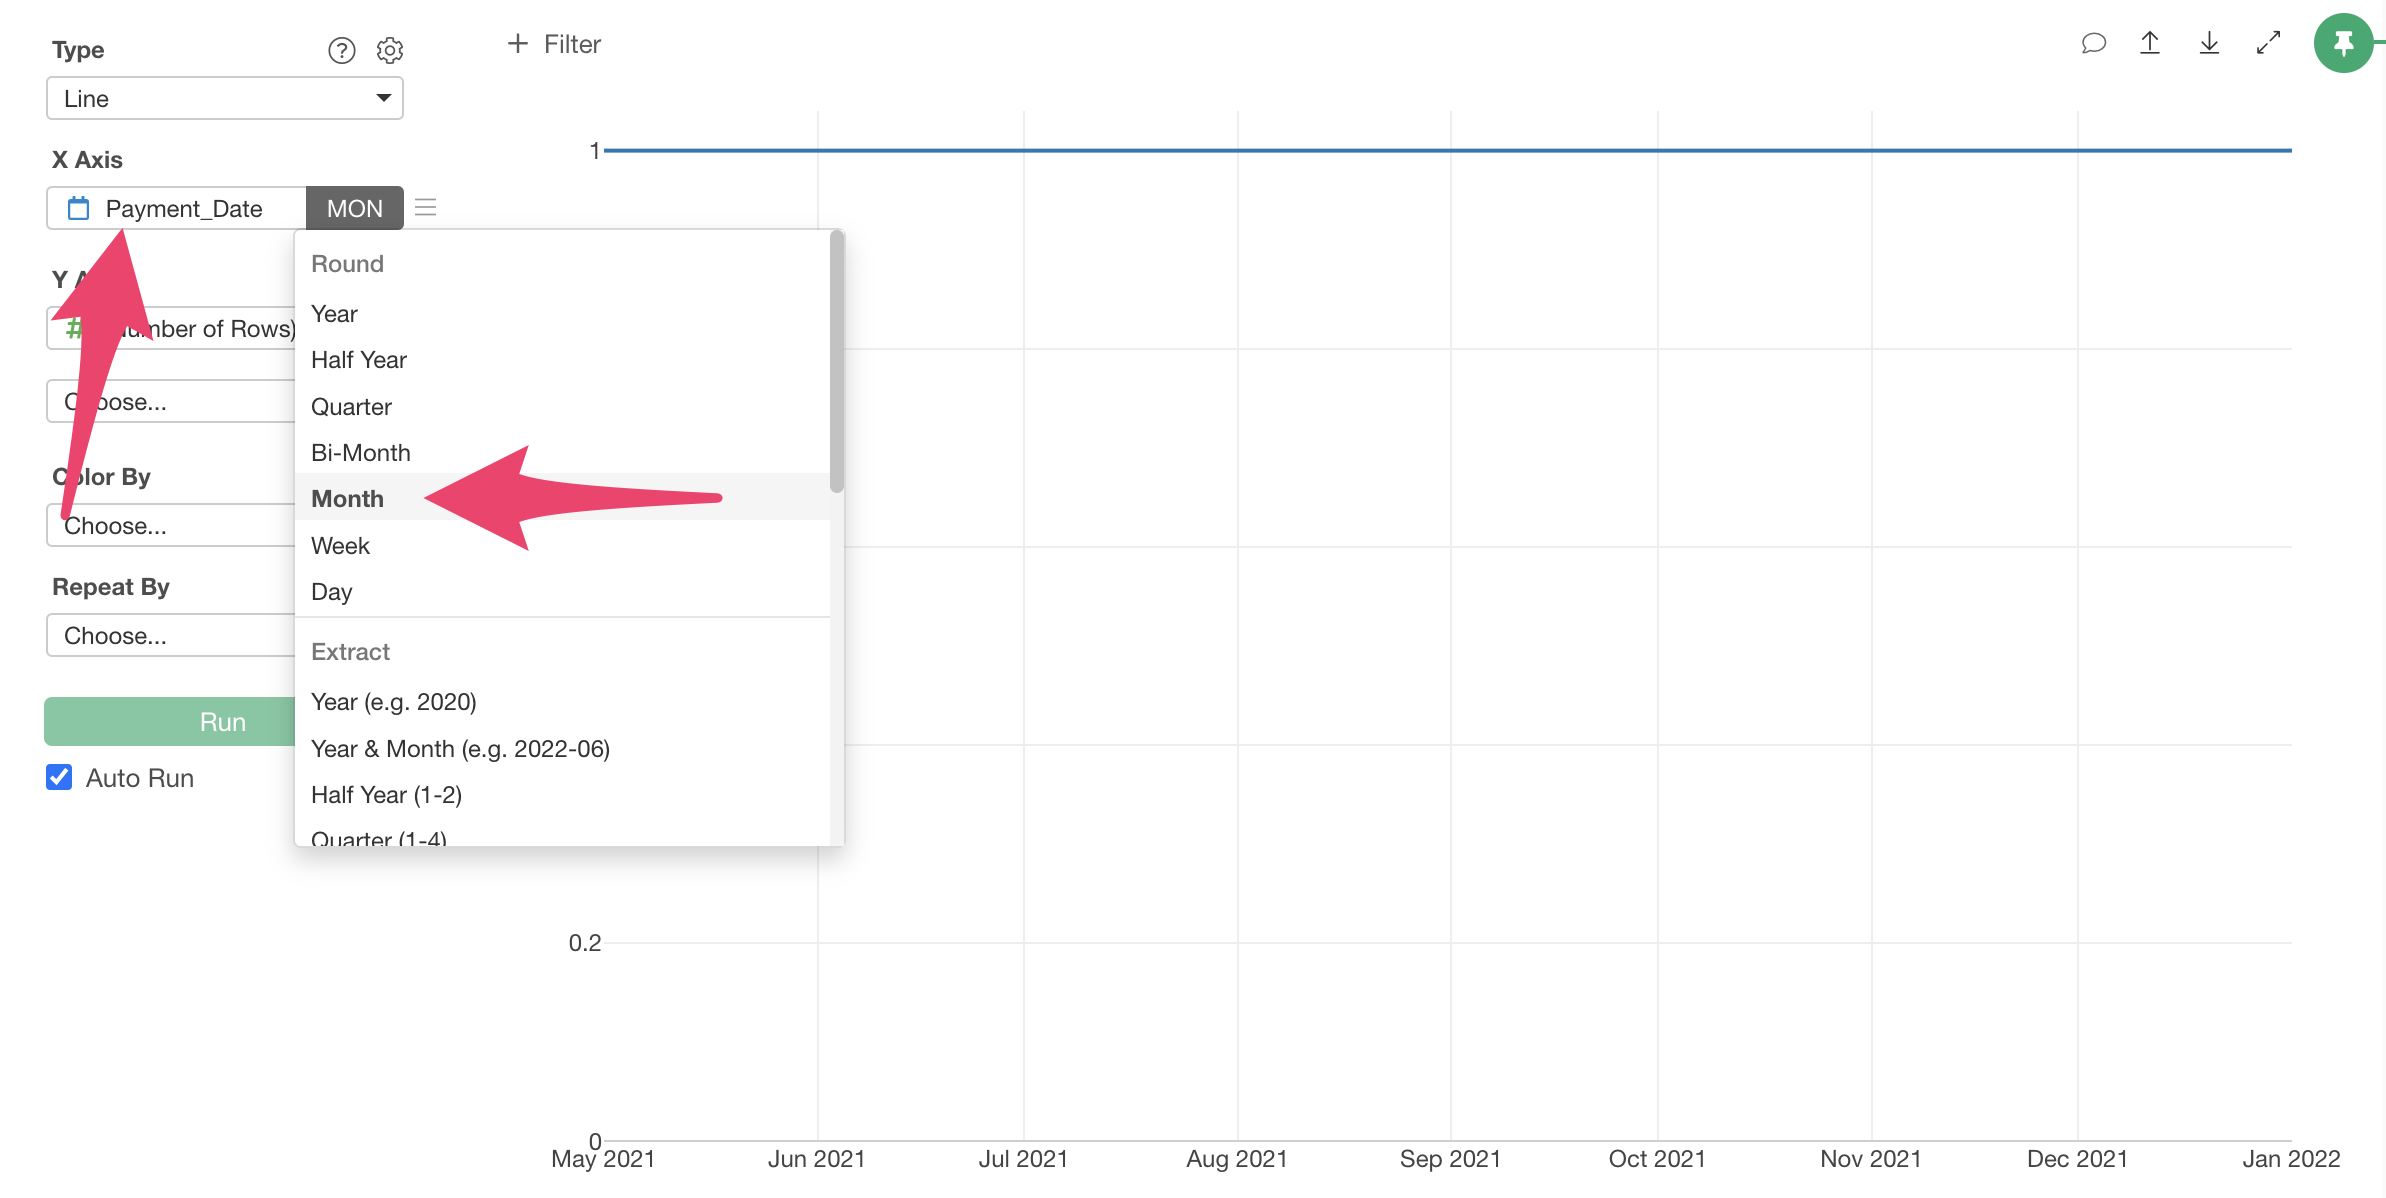
Task: Click the comment speech bubble icon
Action: pyautogui.click(x=2093, y=43)
